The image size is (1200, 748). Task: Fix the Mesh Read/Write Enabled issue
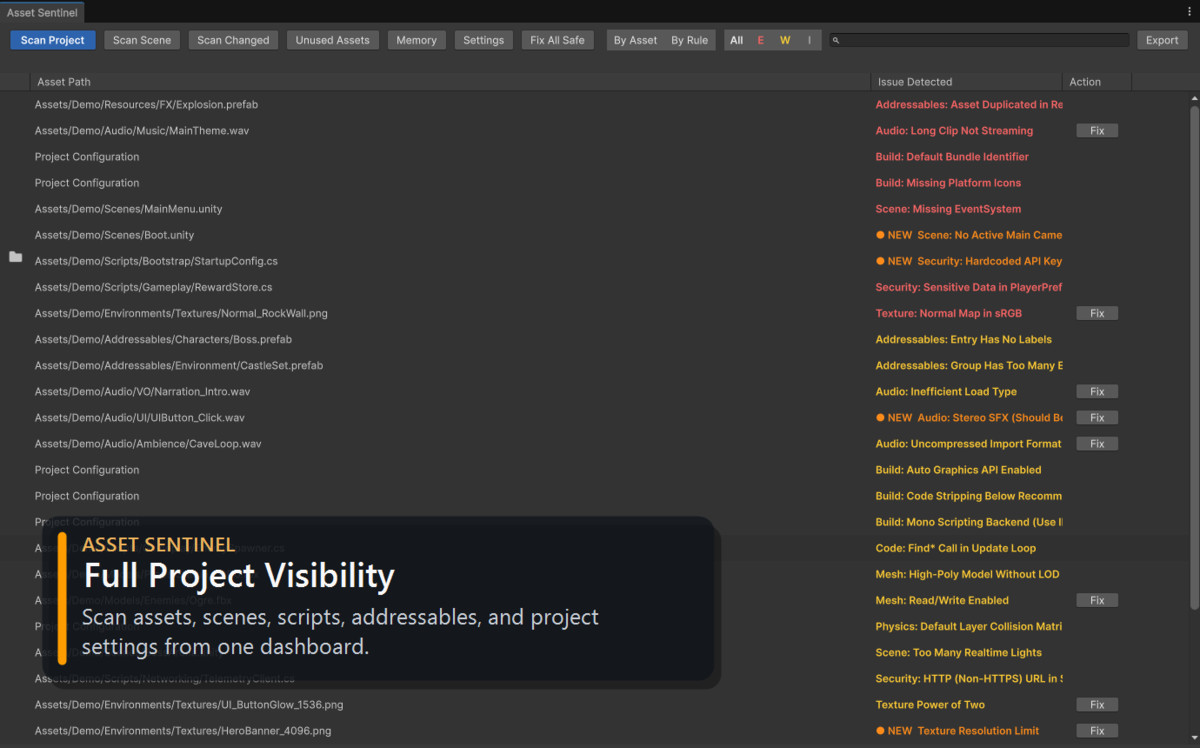point(1097,600)
